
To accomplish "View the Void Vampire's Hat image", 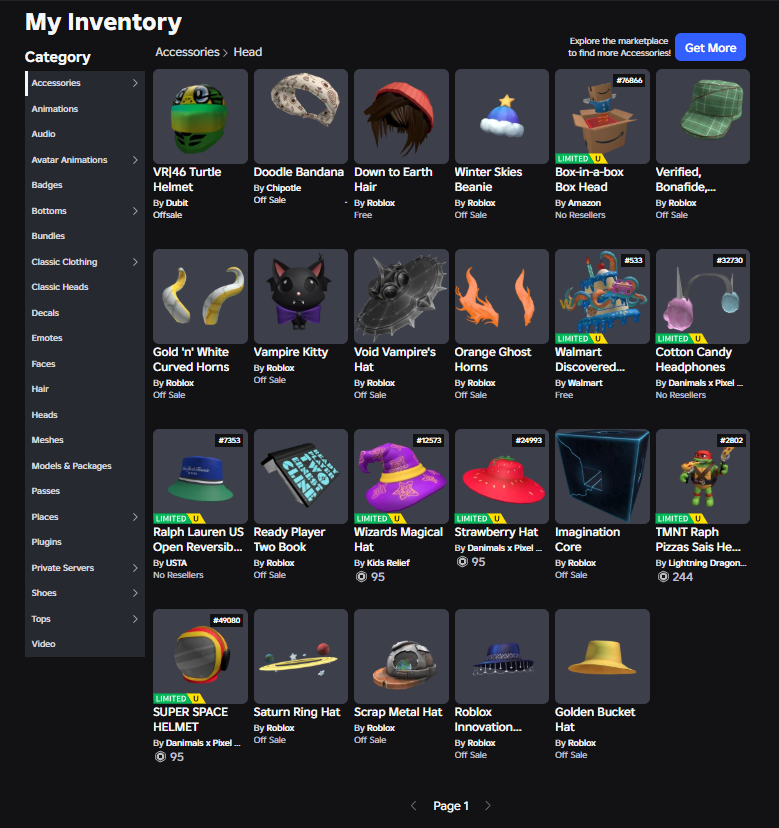I will [x=401, y=296].
